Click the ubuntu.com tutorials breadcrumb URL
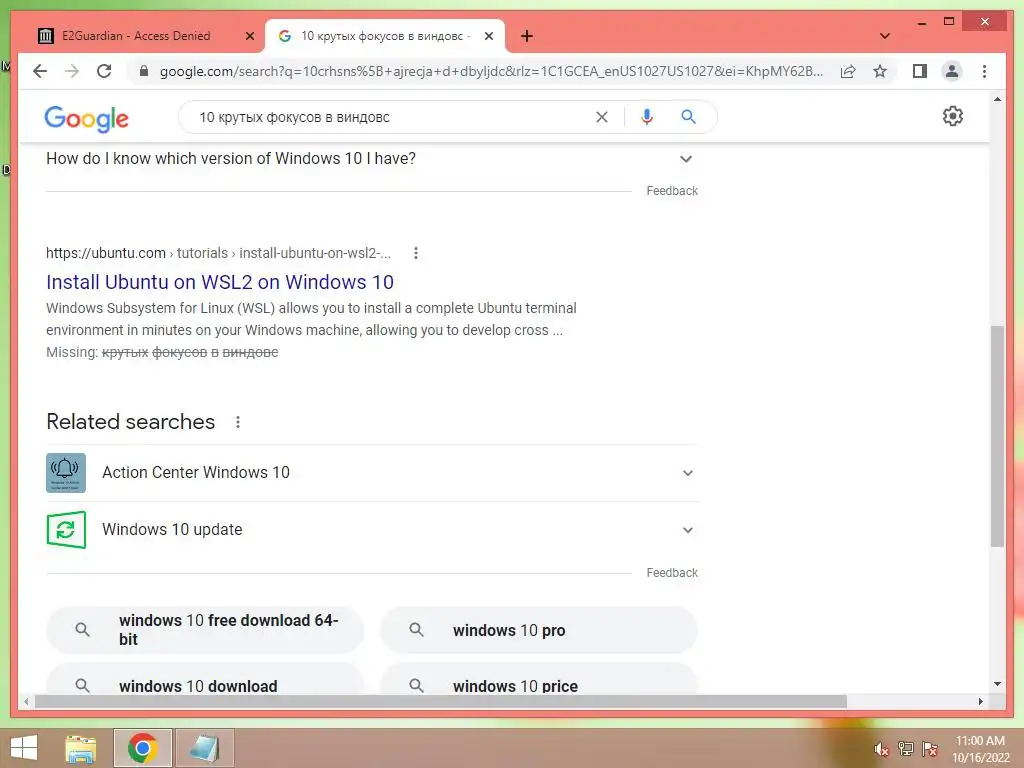The image size is (1024, 768). point(218,253)
